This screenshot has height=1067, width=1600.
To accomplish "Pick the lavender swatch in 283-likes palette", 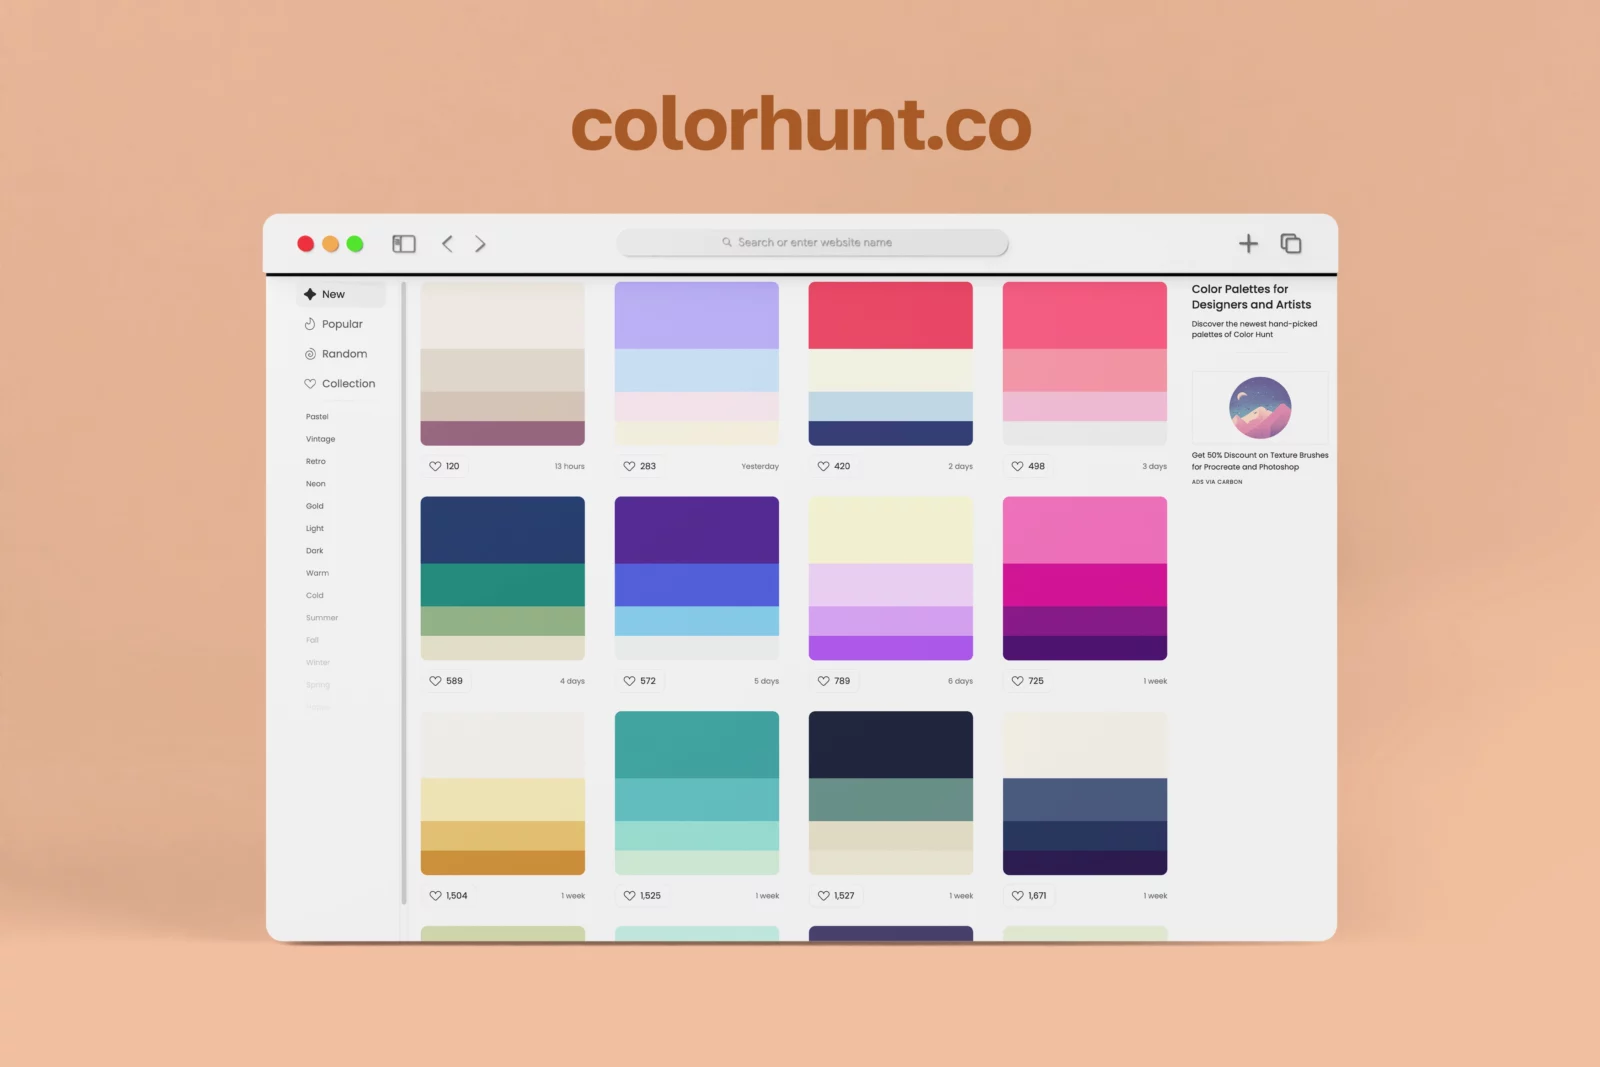I will [x=697, y=315].
